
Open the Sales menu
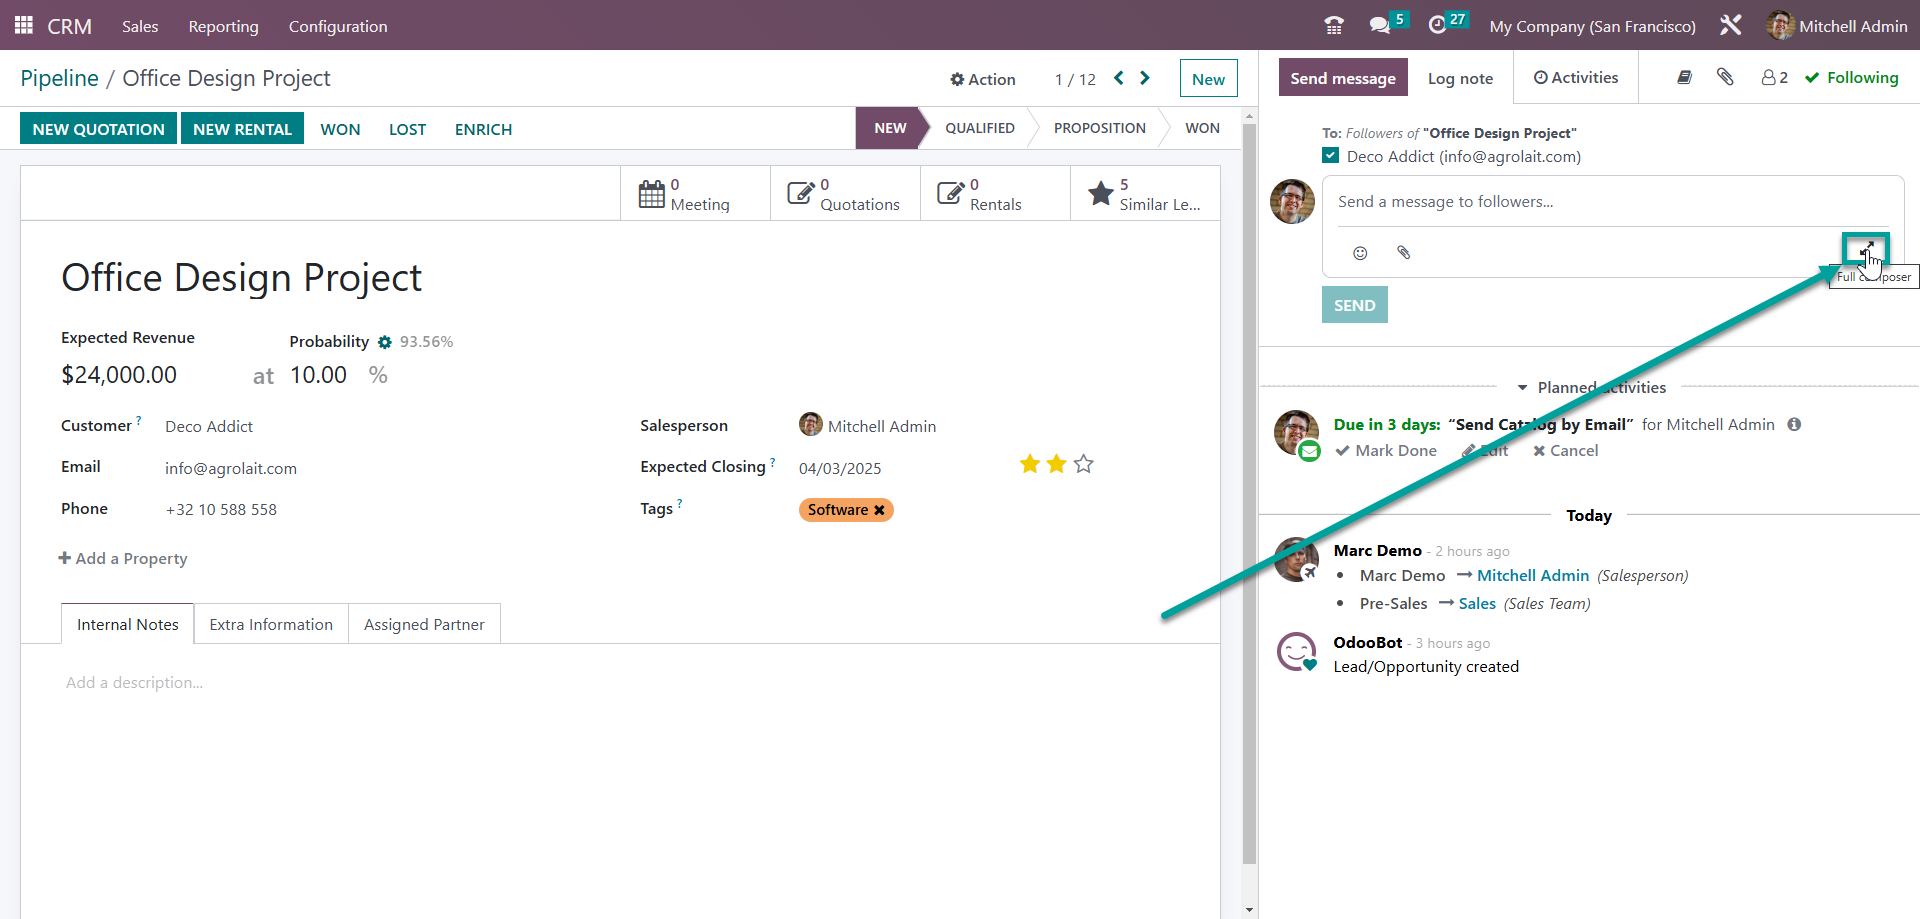[x=140, y=26]
